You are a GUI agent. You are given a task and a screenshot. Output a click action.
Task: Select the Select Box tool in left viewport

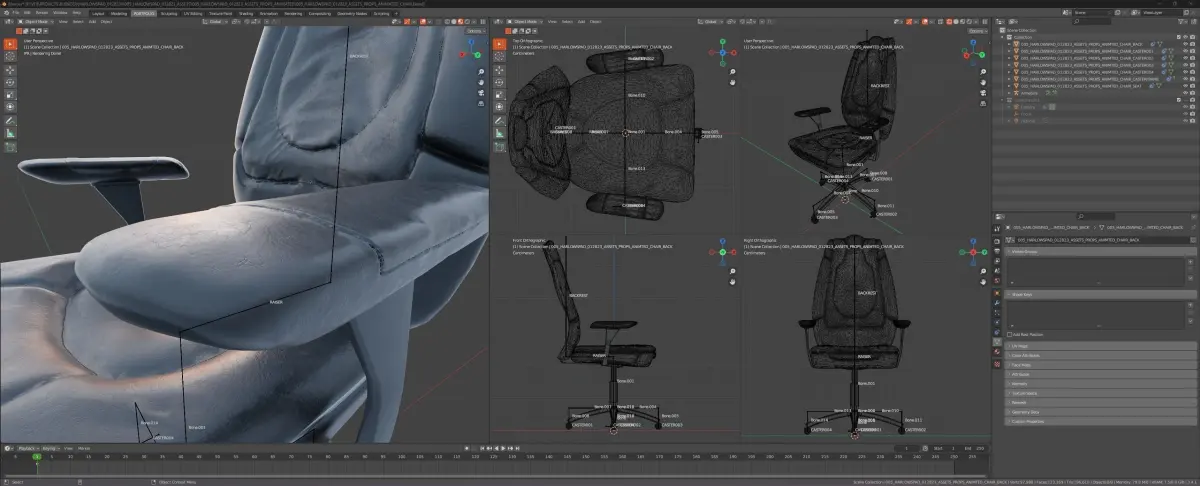click(x=10, y=44)
